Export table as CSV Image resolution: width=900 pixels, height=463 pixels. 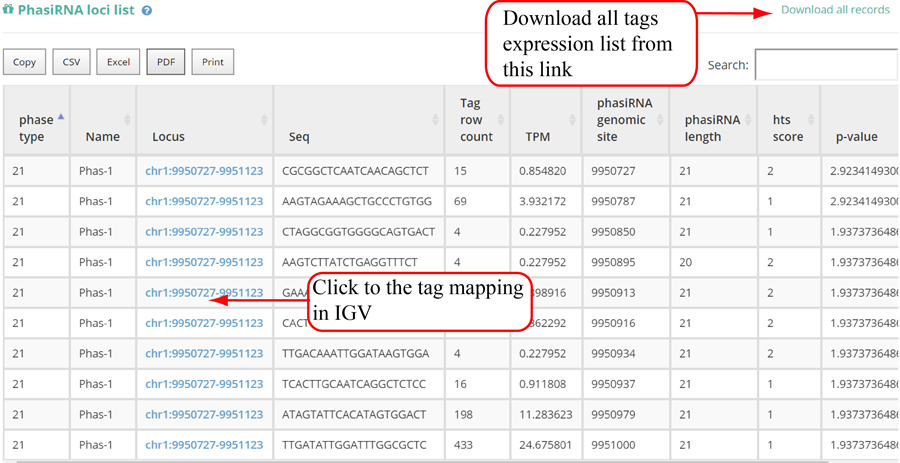point(71,62)
